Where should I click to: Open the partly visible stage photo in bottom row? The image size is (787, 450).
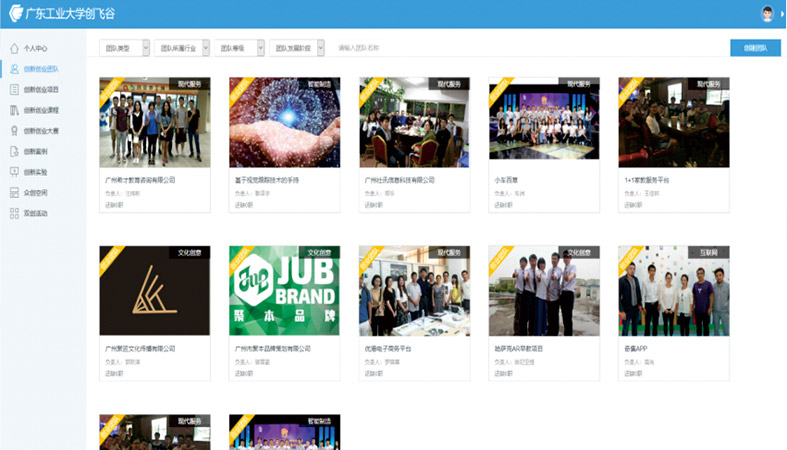285,432
